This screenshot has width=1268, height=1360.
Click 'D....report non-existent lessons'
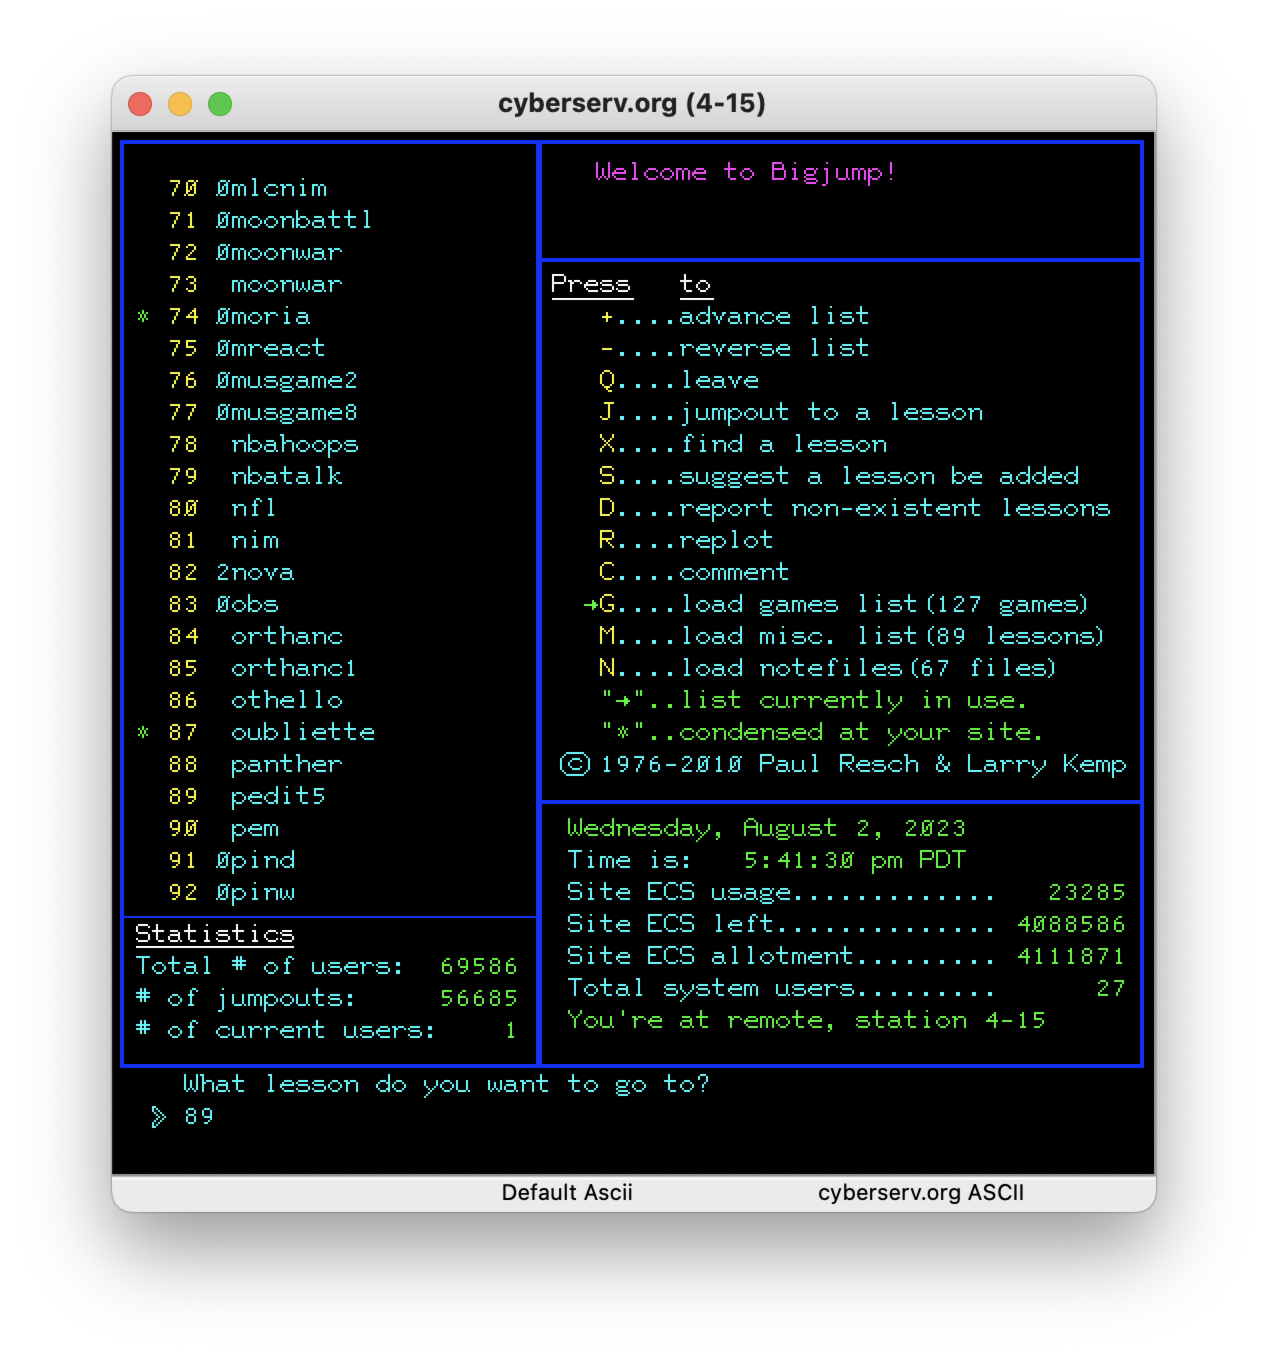click(855, 508)
